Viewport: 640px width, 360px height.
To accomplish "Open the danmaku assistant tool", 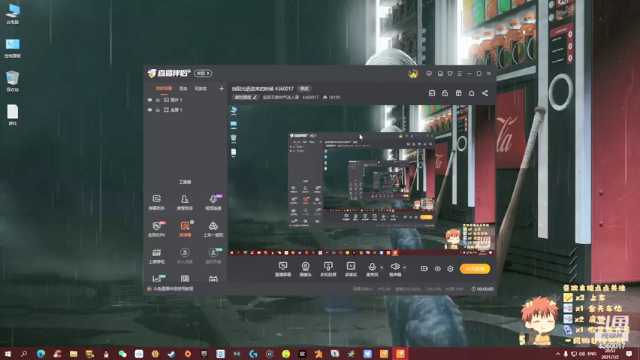I will pyautogui.click(x=156, y=202).
